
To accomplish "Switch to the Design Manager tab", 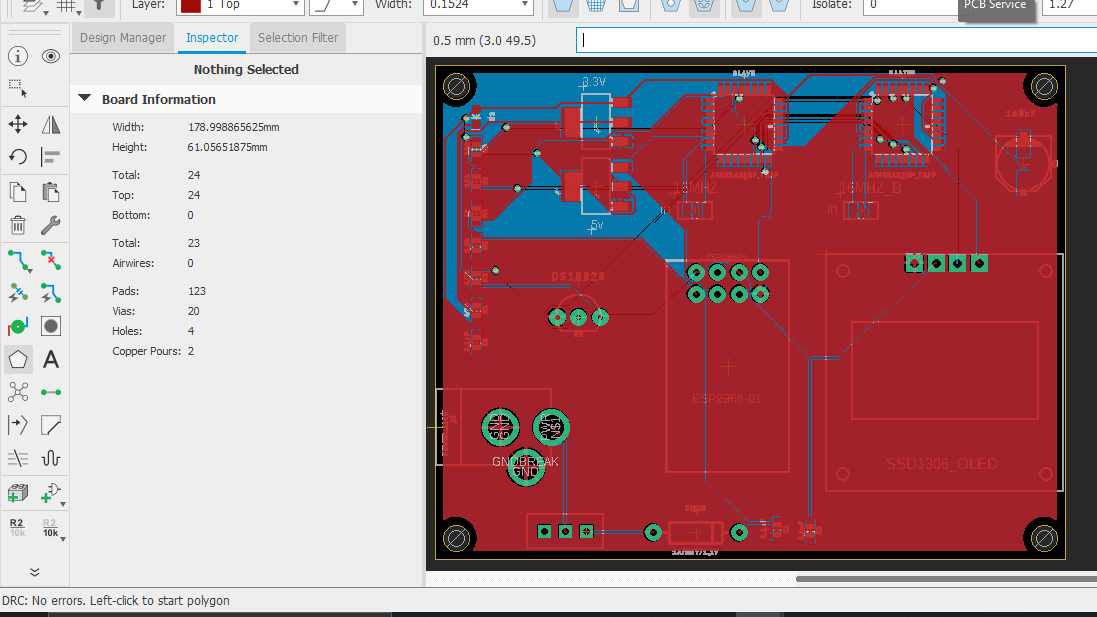I will (123, 38).
